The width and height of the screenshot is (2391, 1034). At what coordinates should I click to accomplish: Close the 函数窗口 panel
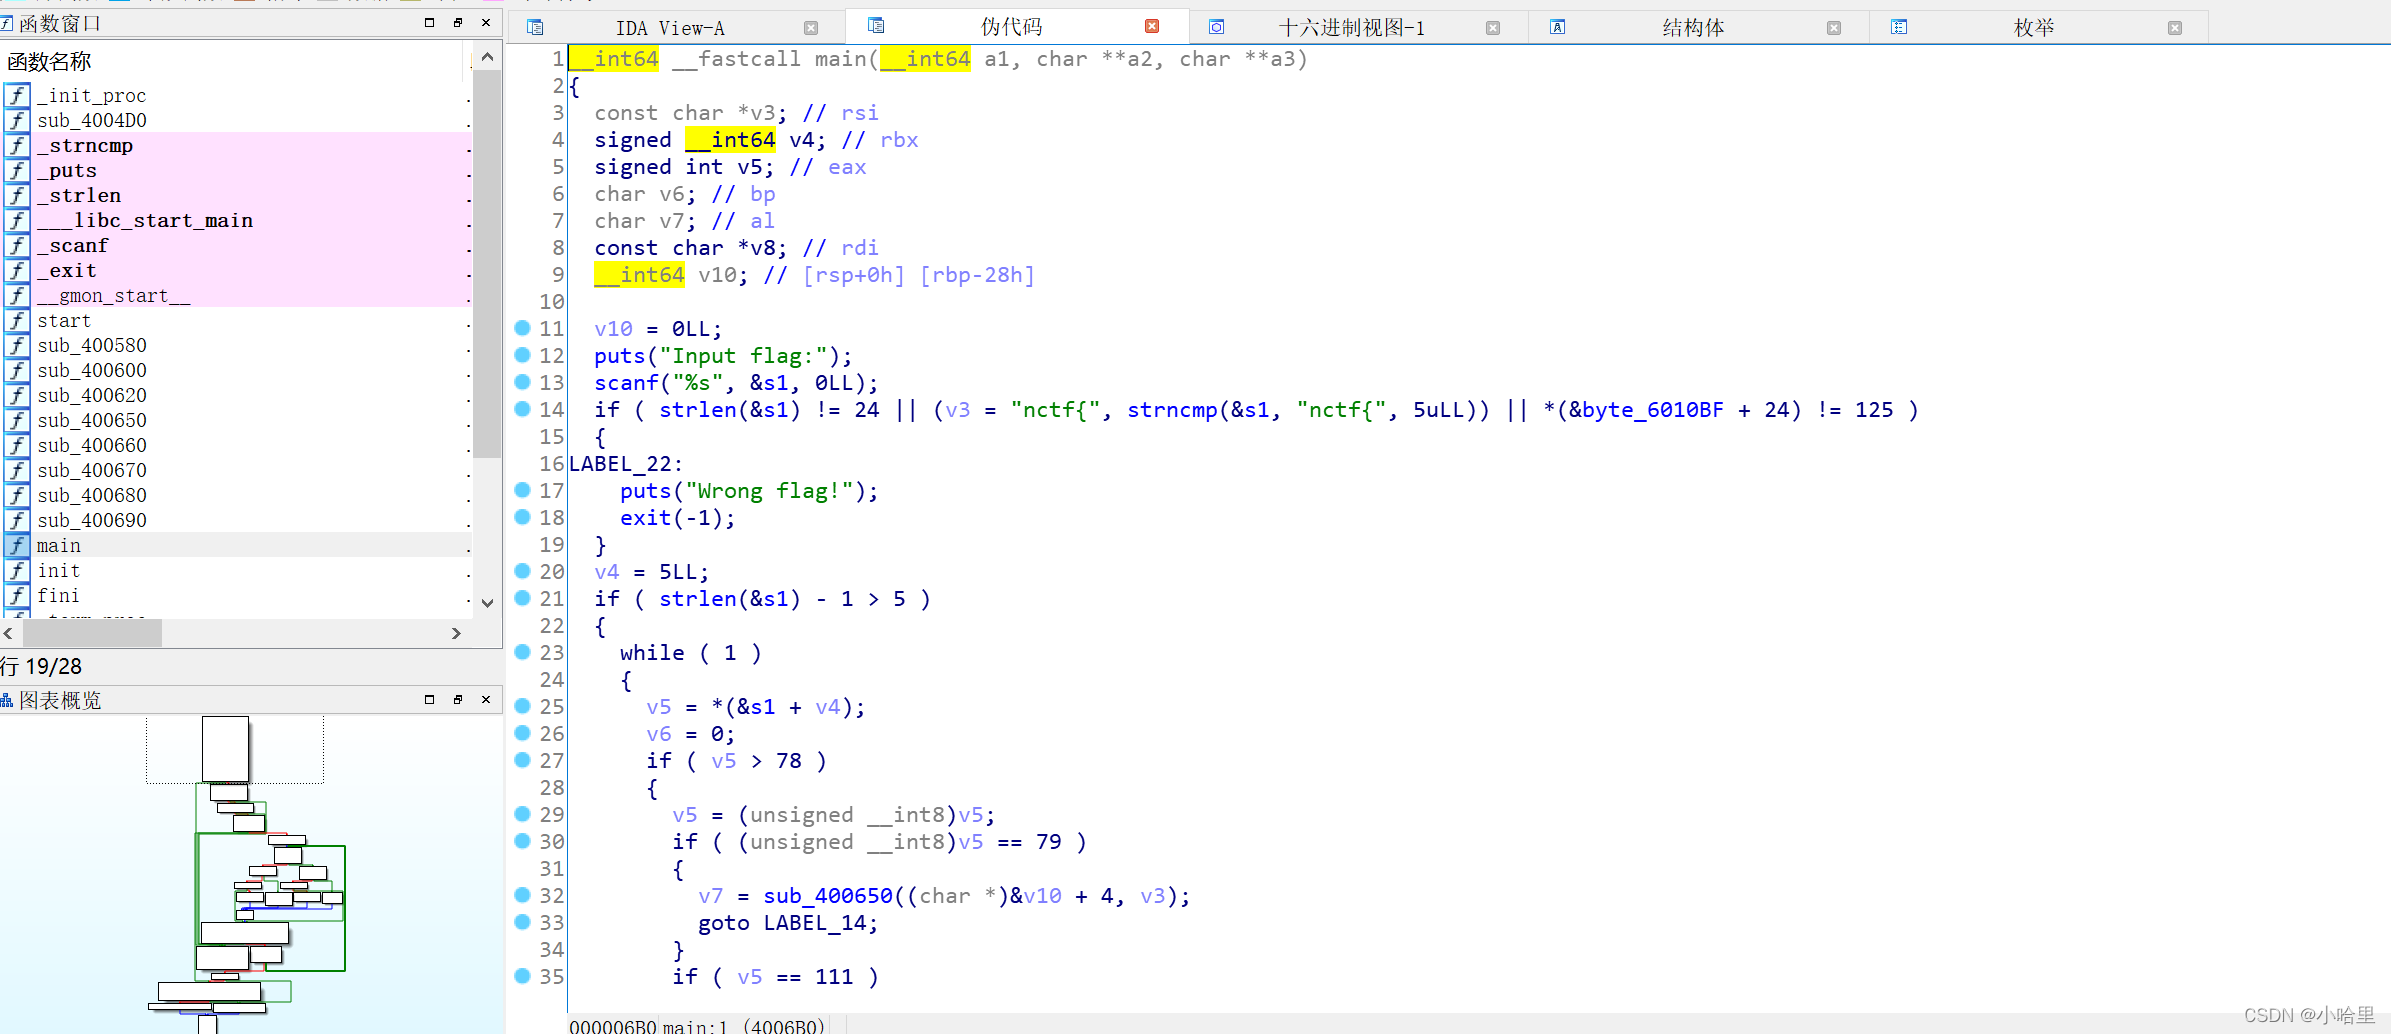tap(486, 22)
